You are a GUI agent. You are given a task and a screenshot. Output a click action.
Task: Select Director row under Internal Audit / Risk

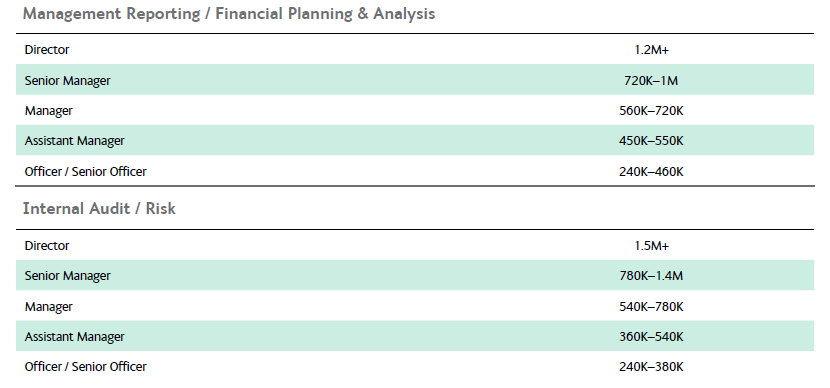(415, 246)
